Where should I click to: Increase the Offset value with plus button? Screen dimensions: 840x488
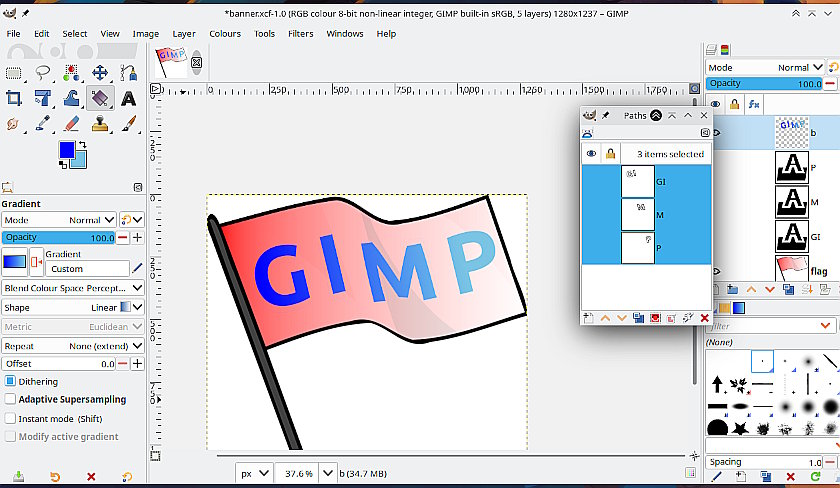coord(137,364)
